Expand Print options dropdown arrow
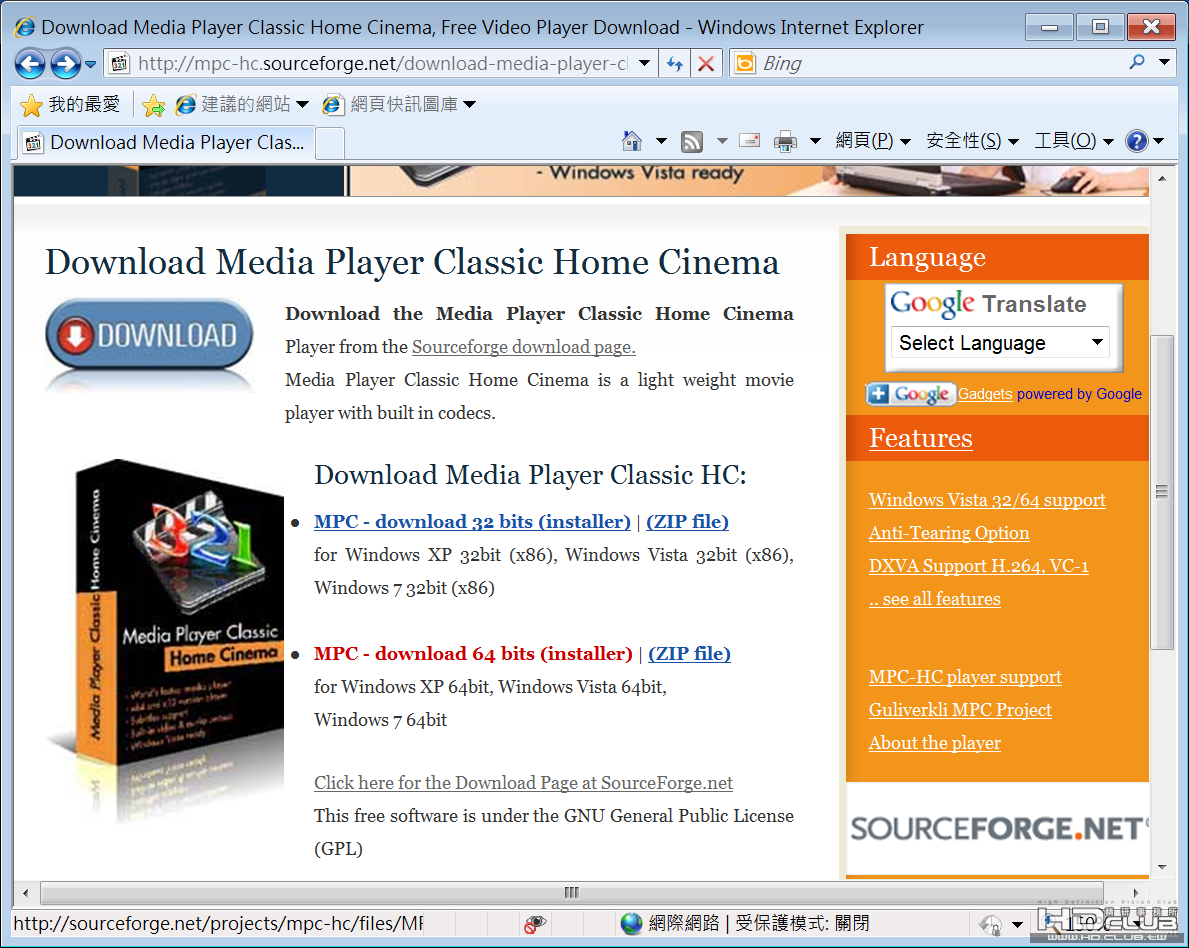Image resolution: width=1189 pixels, height=948 pixels. click(x=815, y=141)
